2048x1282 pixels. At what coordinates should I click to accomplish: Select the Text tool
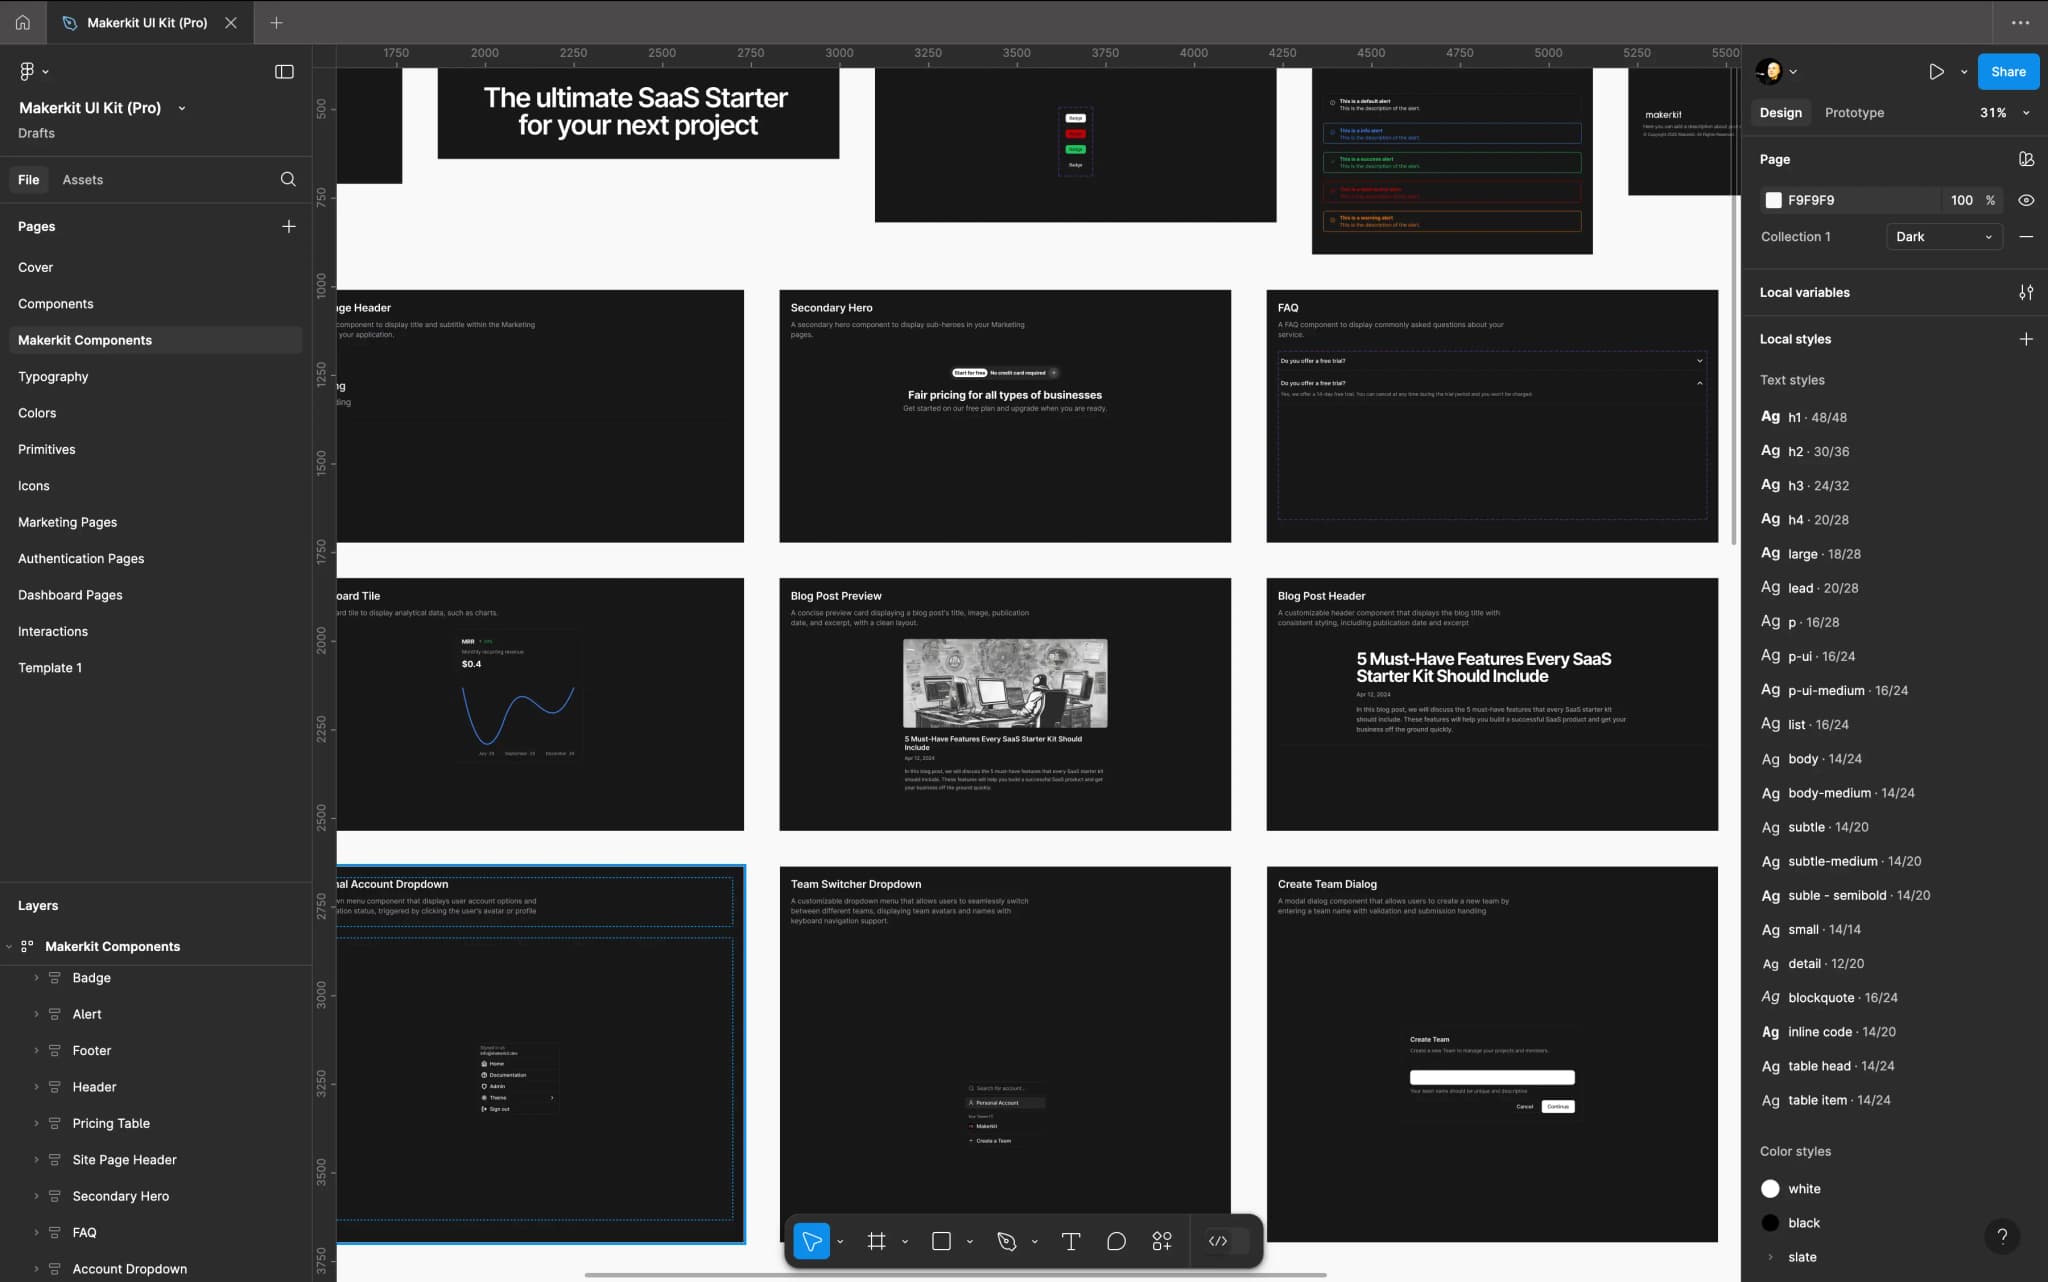coord(1070,1241)
